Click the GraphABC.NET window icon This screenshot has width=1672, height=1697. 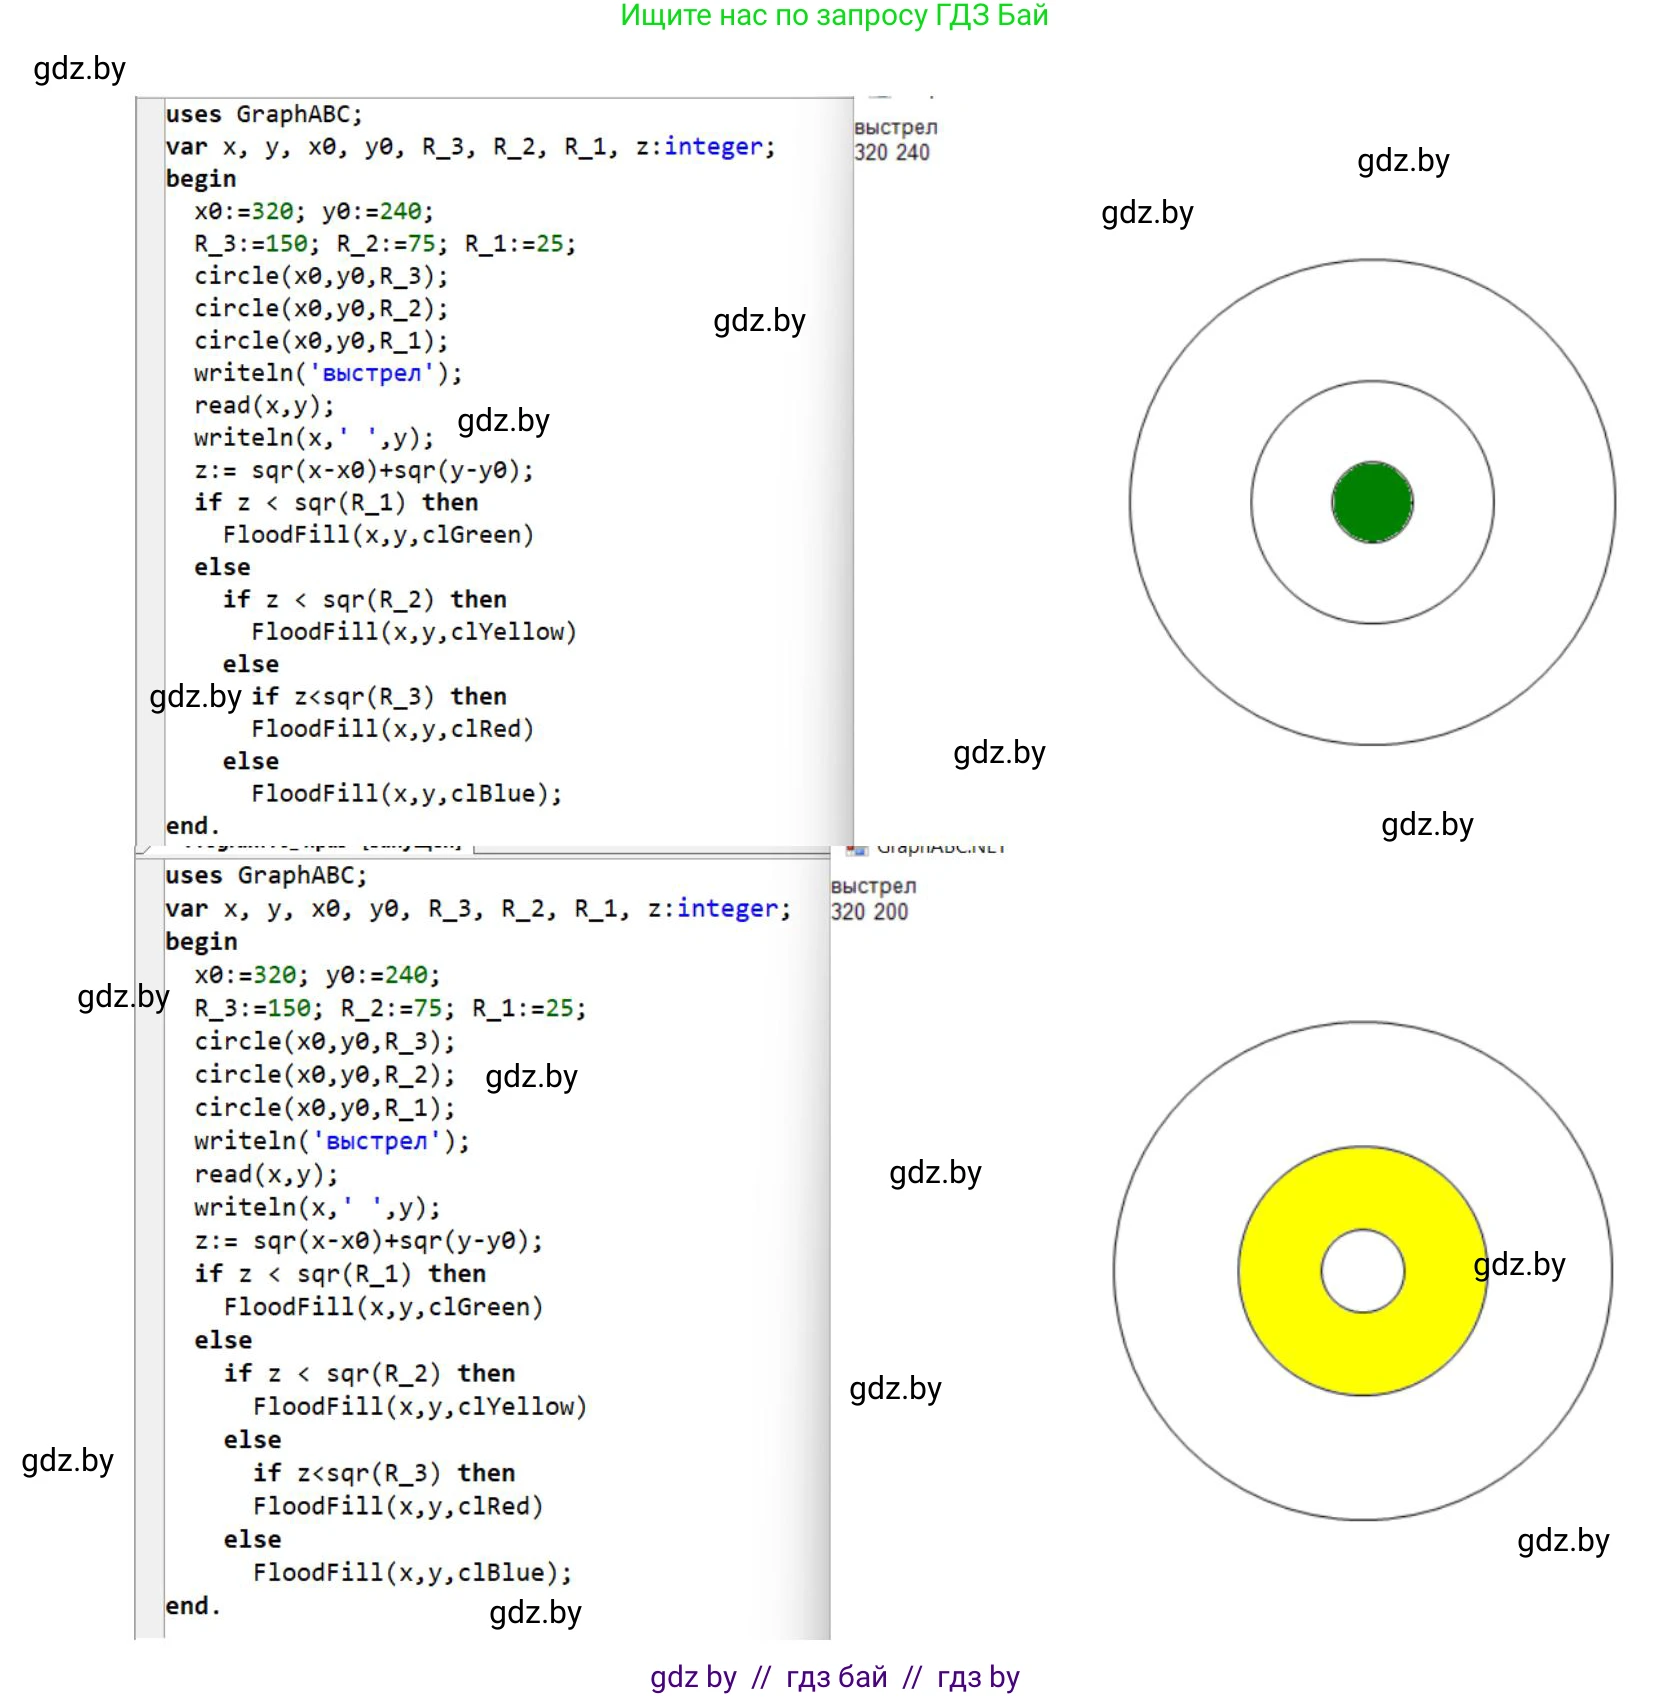pyautogui.click(x=856, y=849)
